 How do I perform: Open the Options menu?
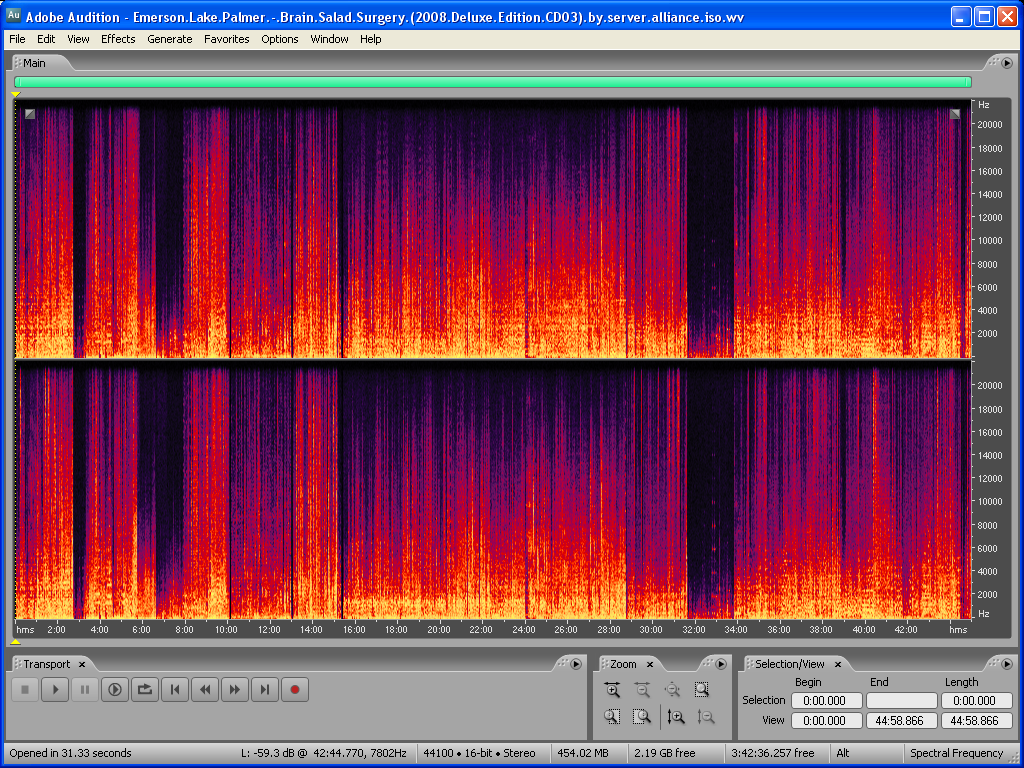280,39
